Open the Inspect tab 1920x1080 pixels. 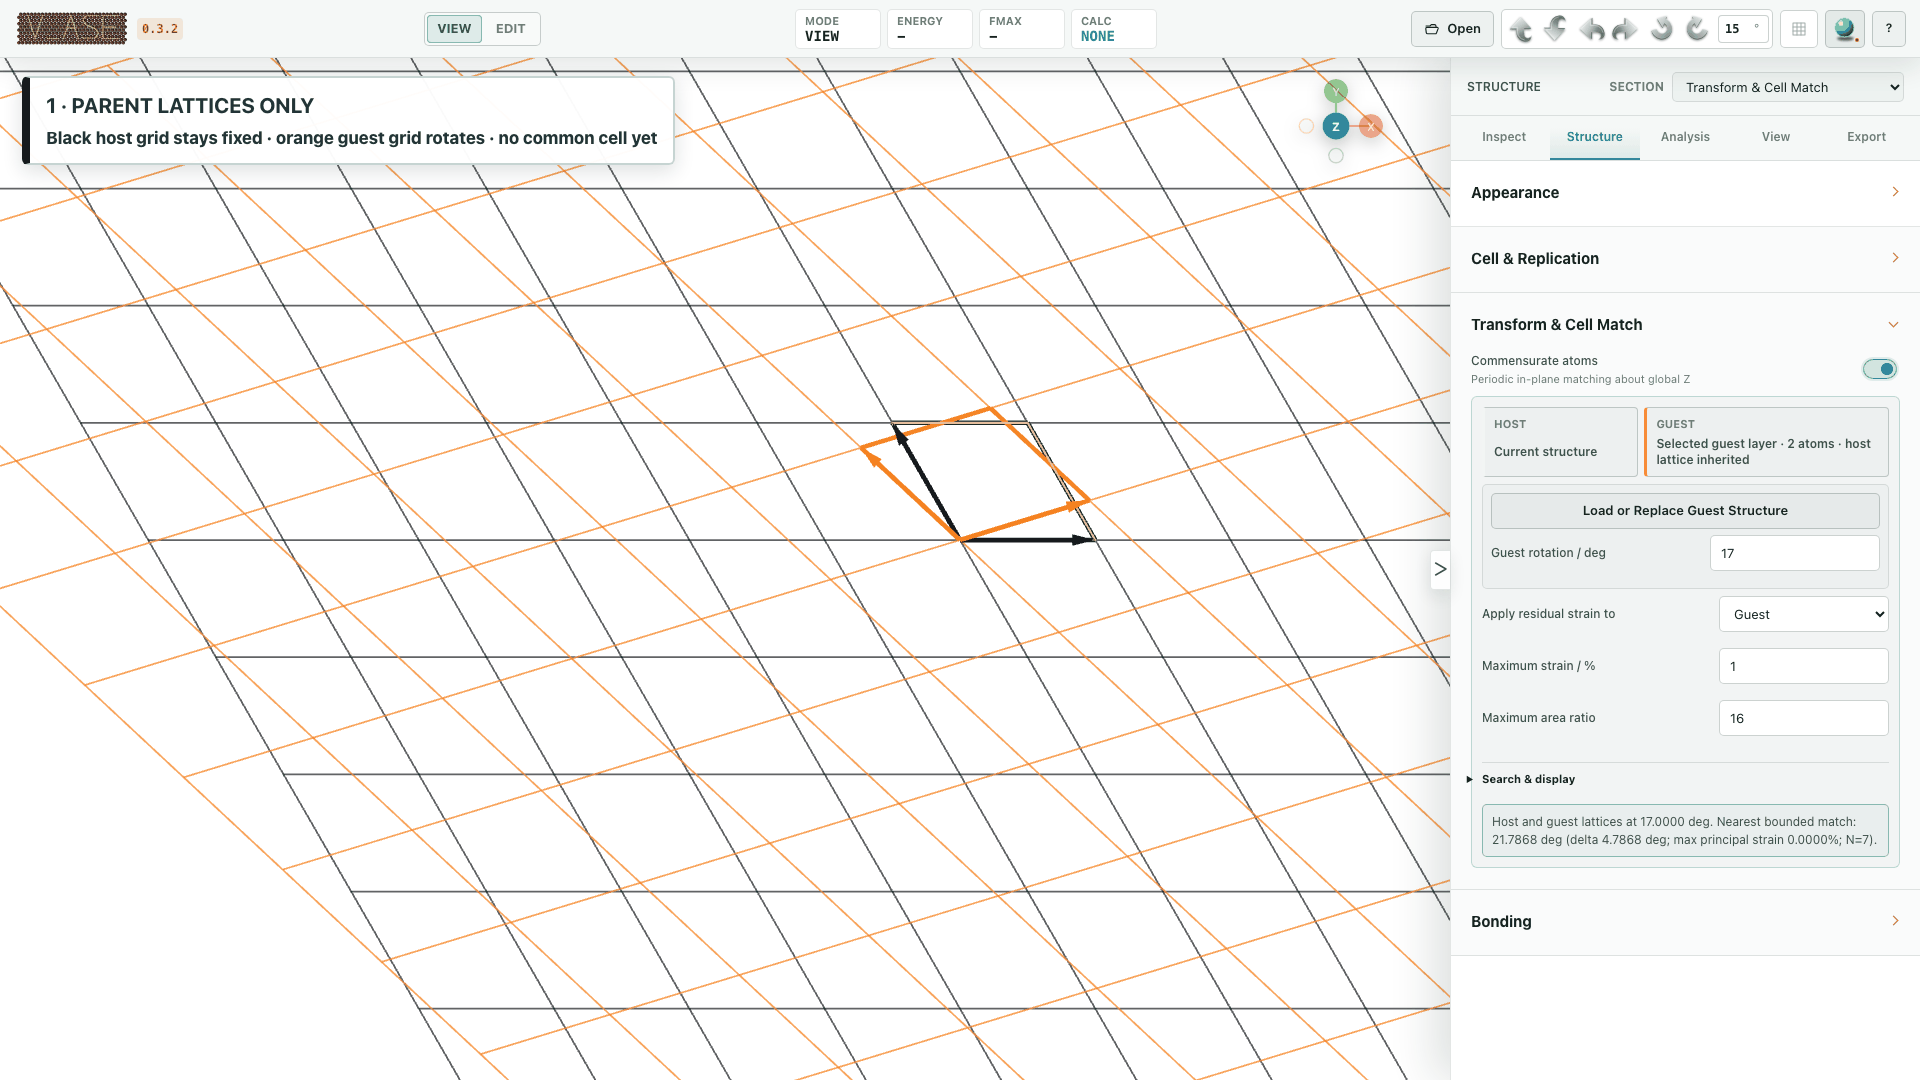(1504, 137)
